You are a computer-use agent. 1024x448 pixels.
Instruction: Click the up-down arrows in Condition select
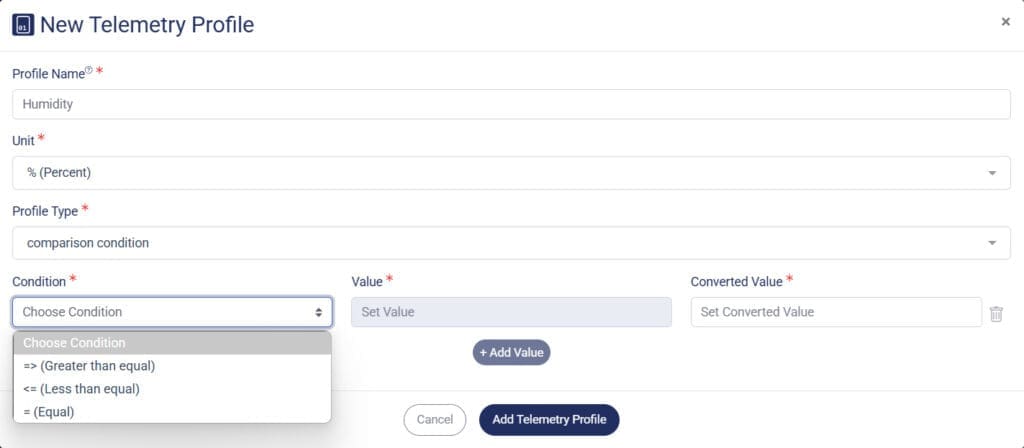point(319,312)
